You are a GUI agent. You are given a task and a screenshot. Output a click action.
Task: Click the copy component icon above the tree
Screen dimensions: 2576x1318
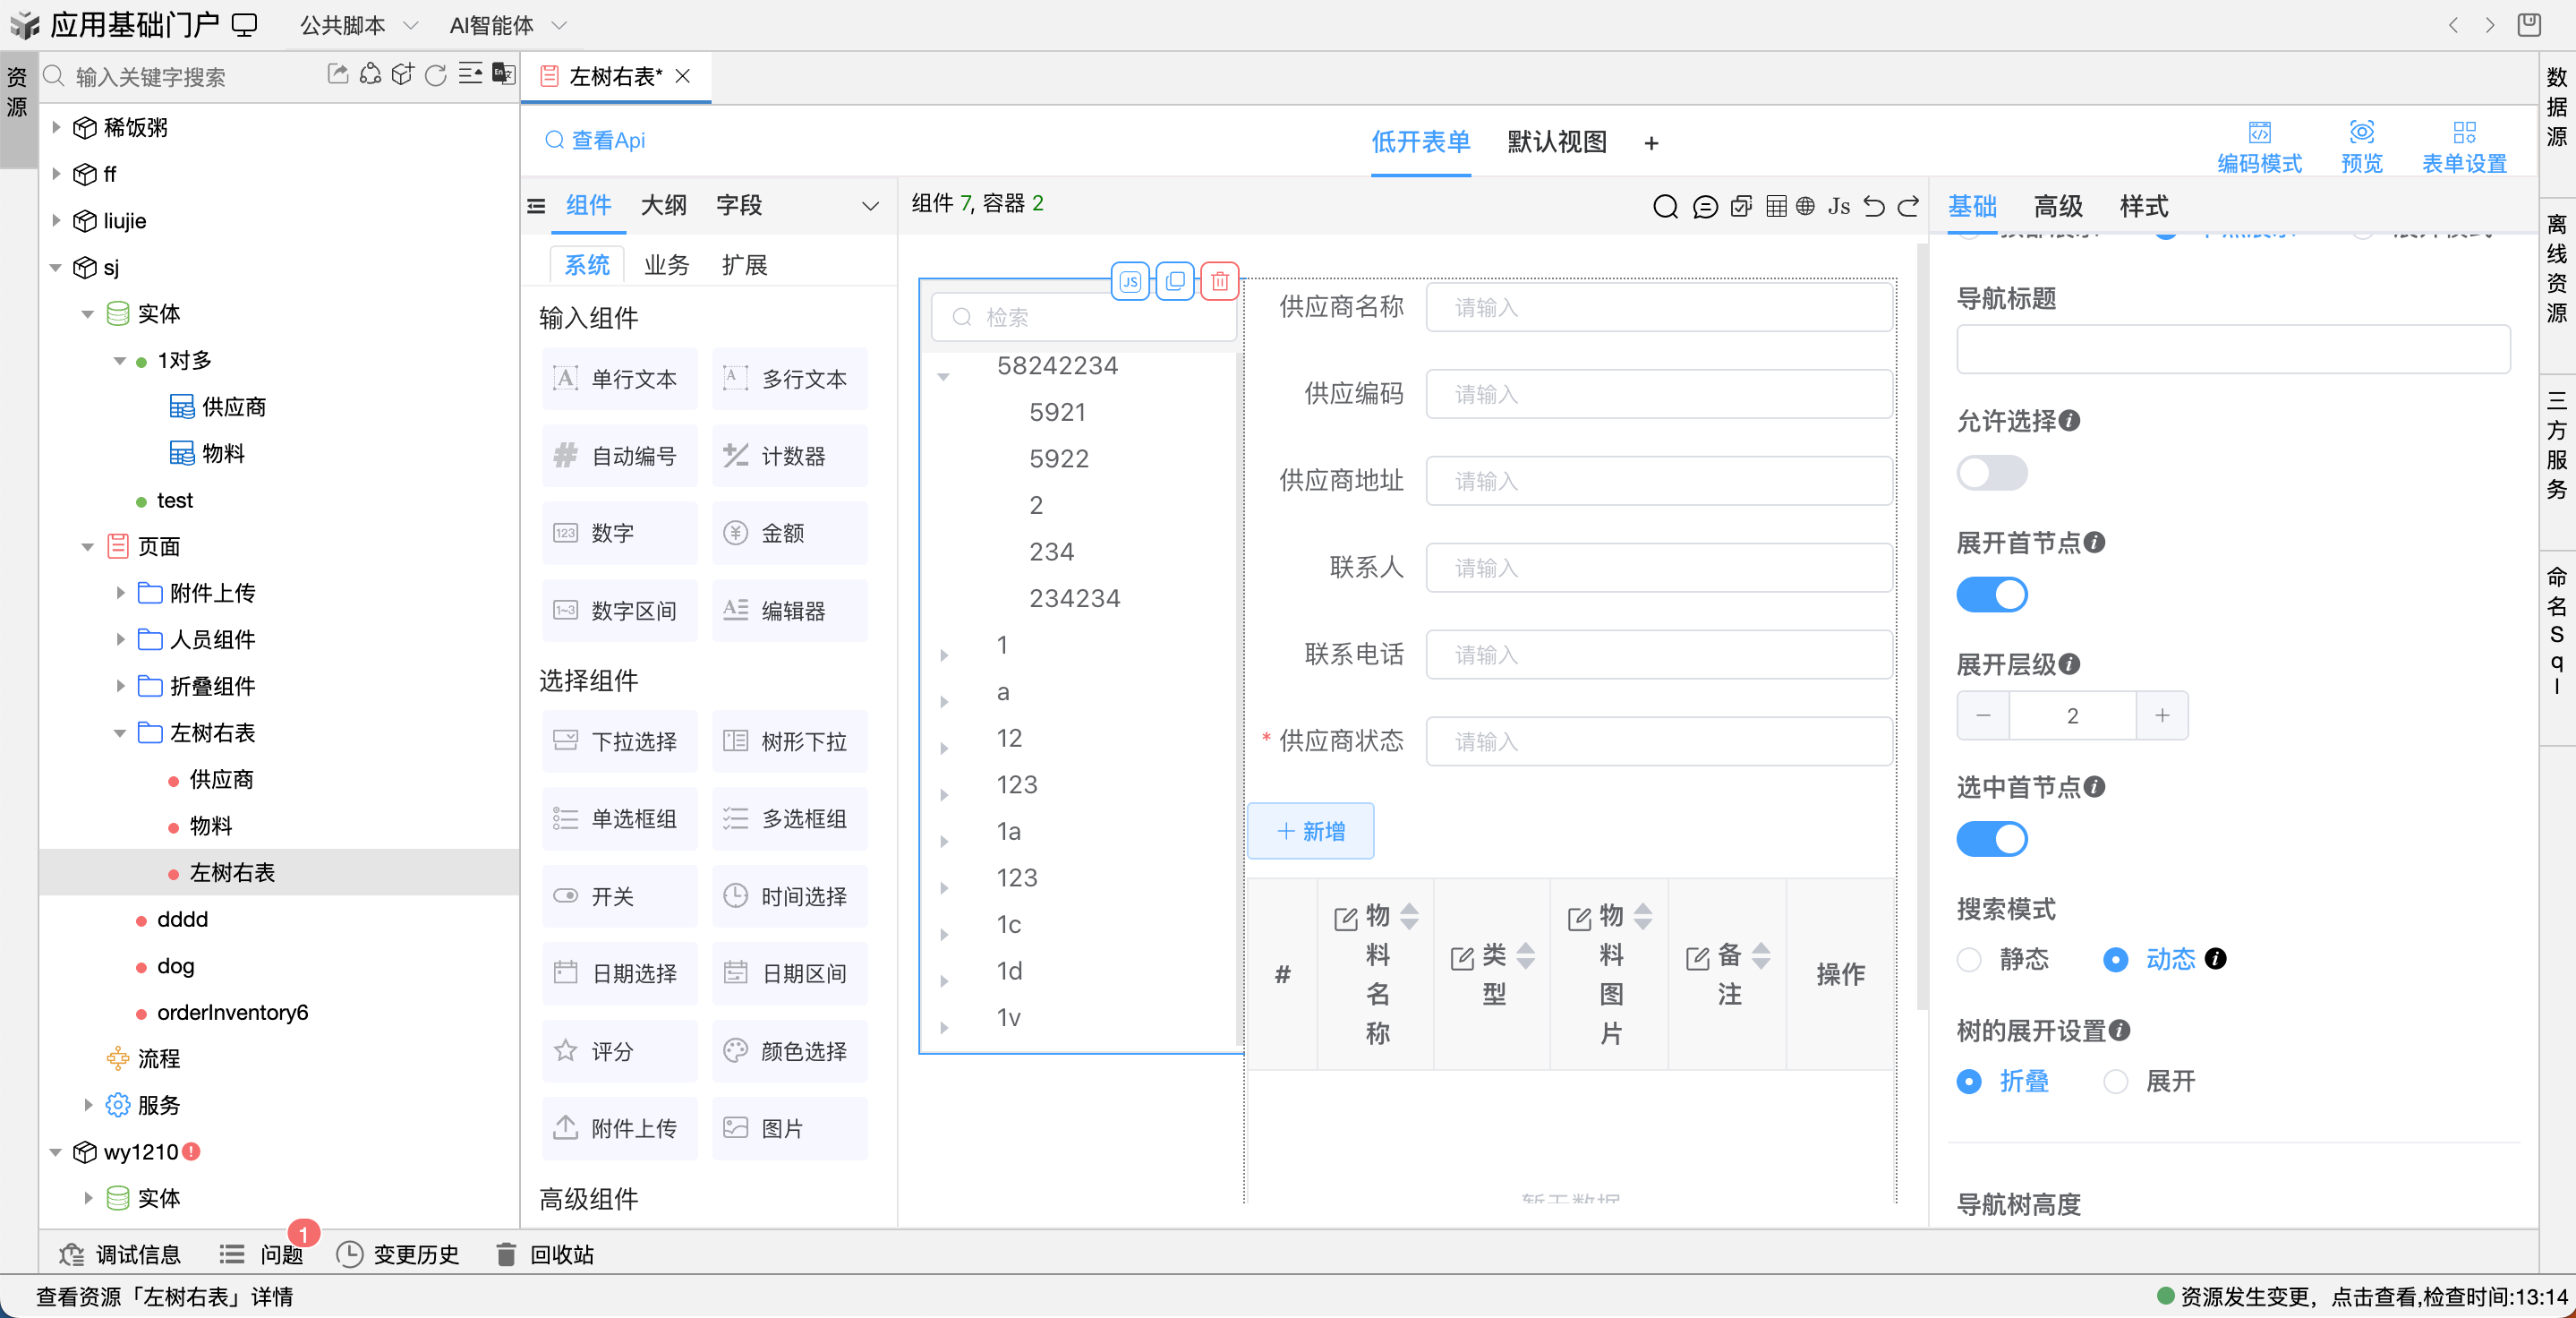click(1175, 282)
